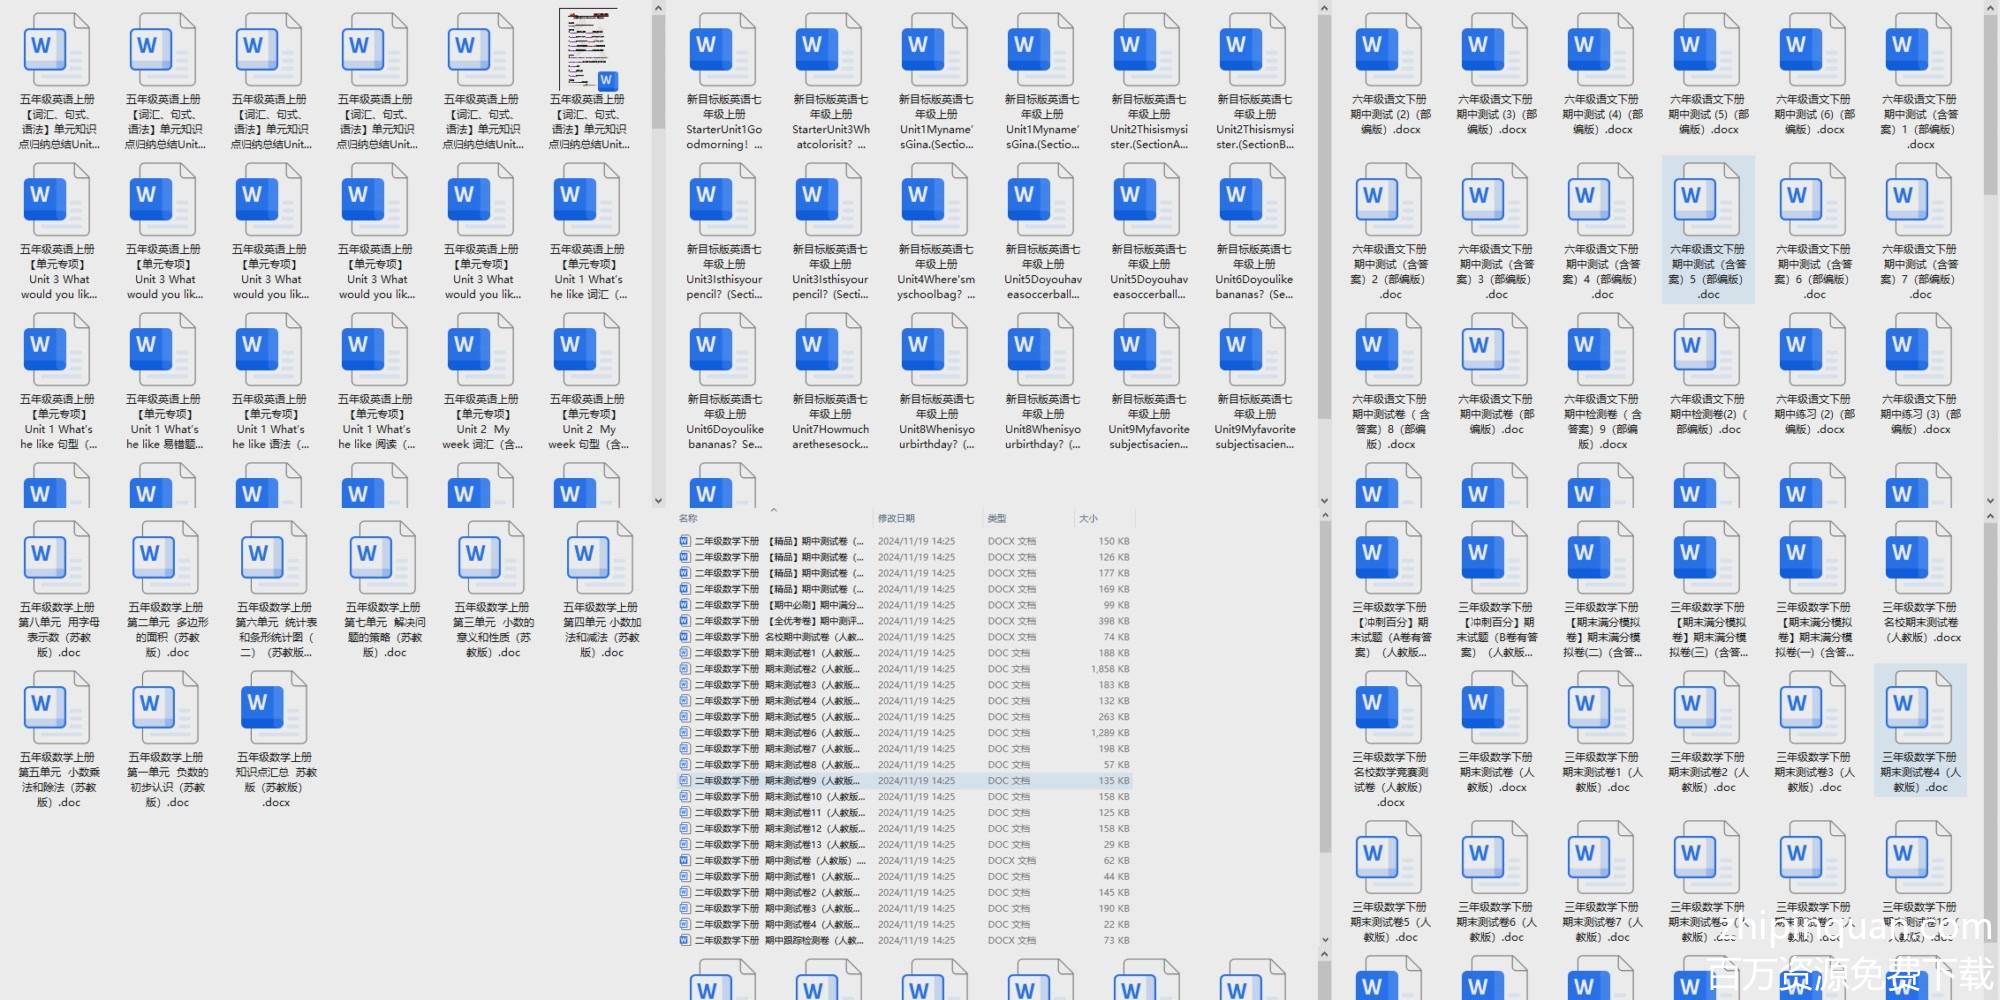Click the 类型 column header
2000x1000 pixels.
[997, 518]
